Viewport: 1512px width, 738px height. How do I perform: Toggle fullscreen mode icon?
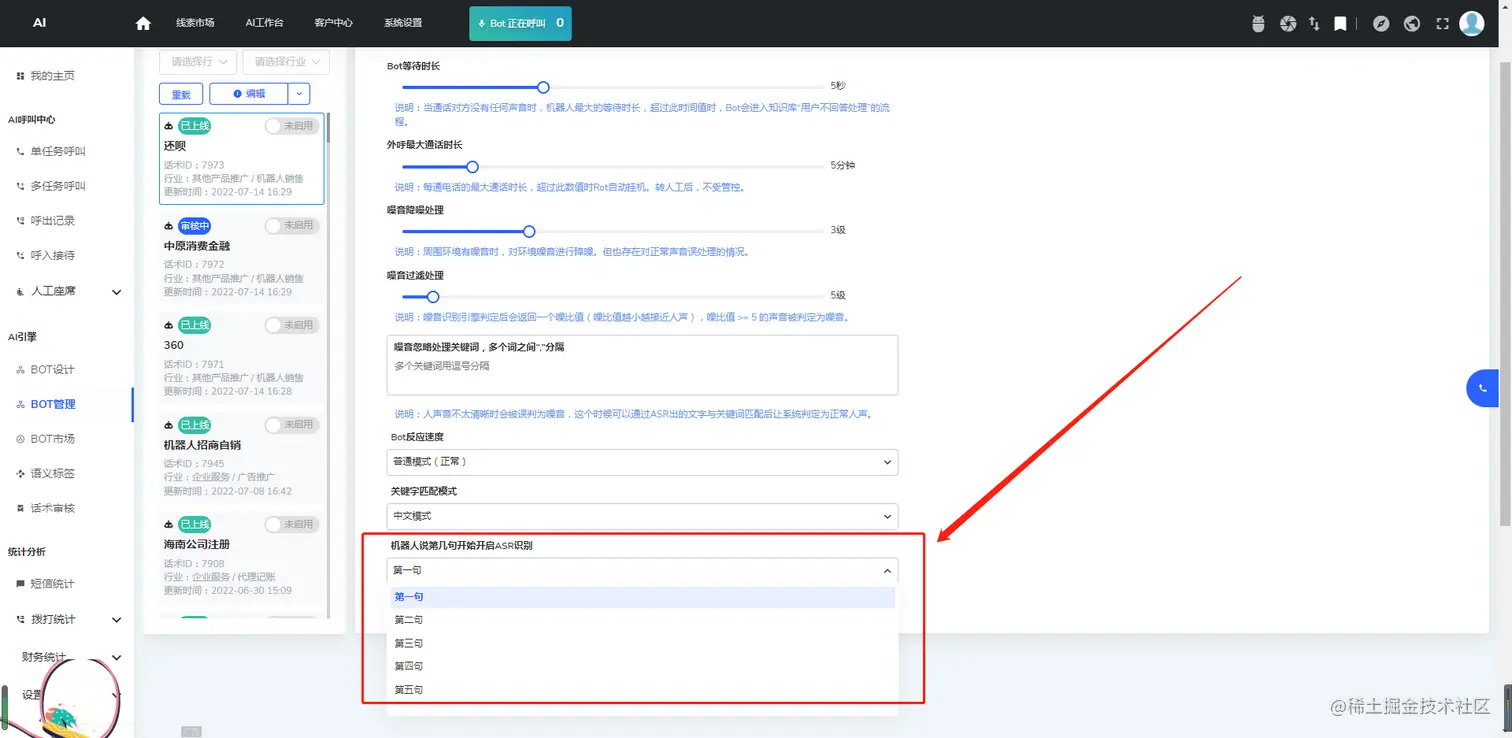tap(1442, 23)
